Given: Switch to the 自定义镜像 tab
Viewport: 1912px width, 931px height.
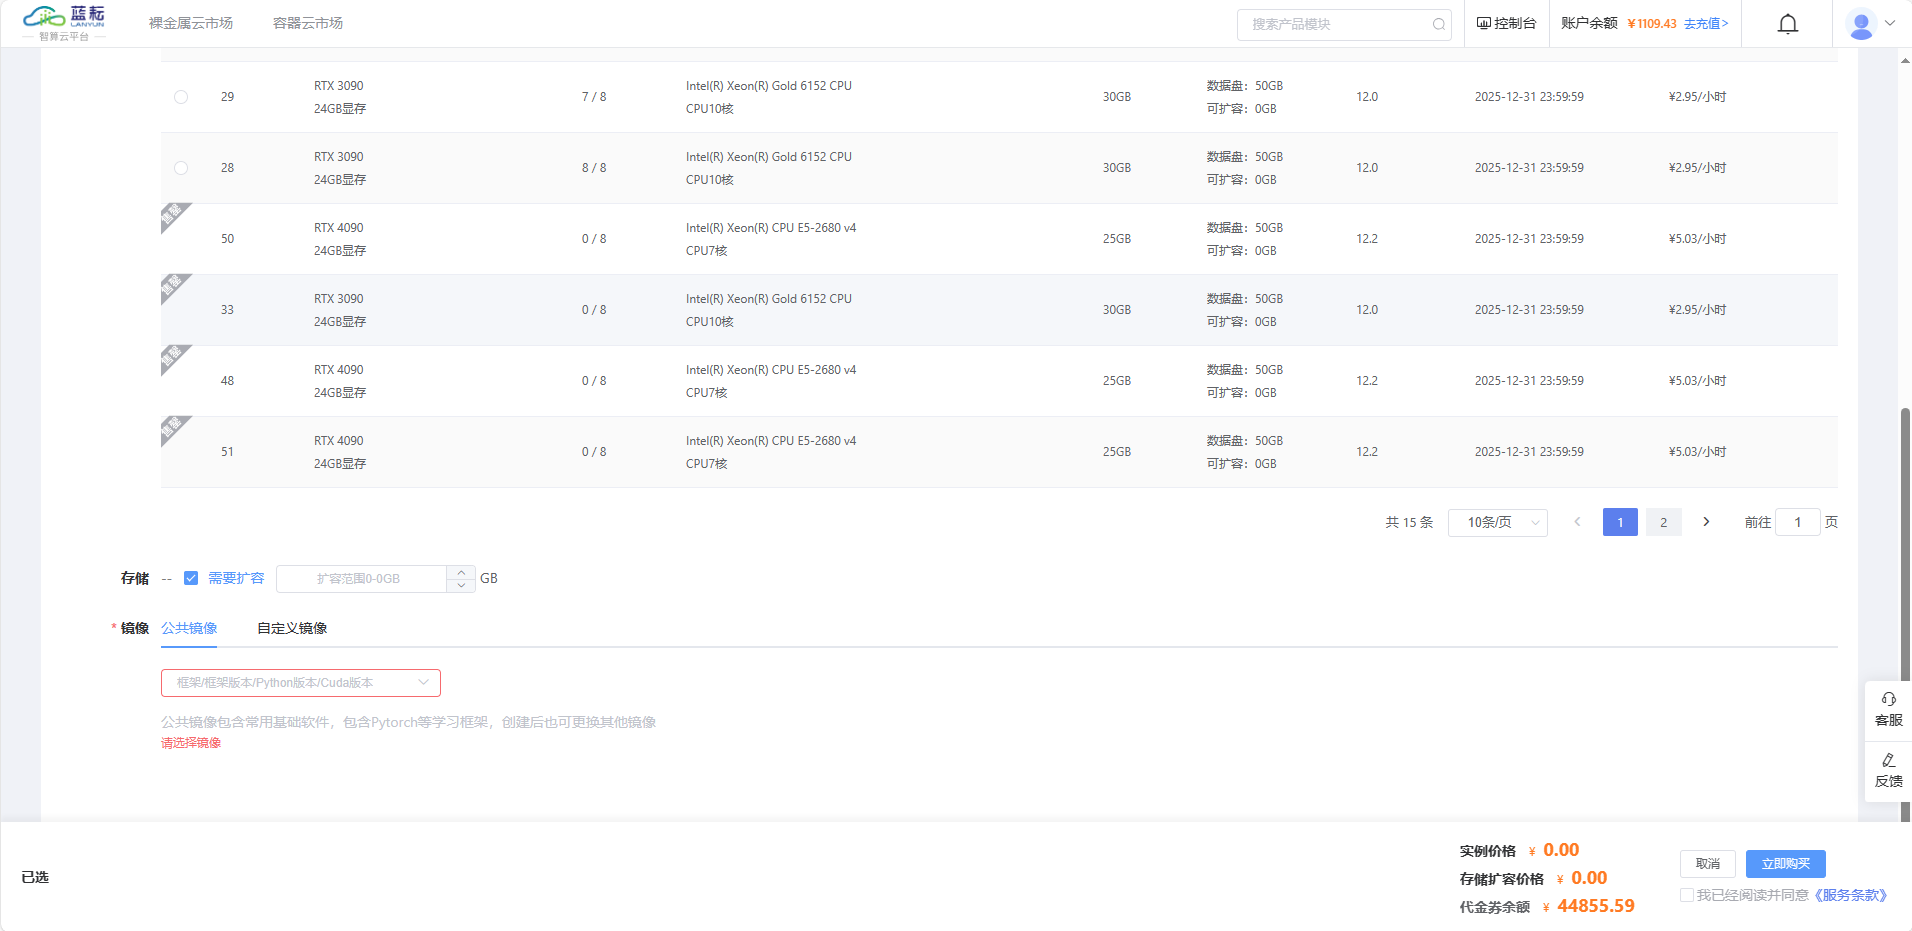Looking at the screenshot, I should coord(292,628).
